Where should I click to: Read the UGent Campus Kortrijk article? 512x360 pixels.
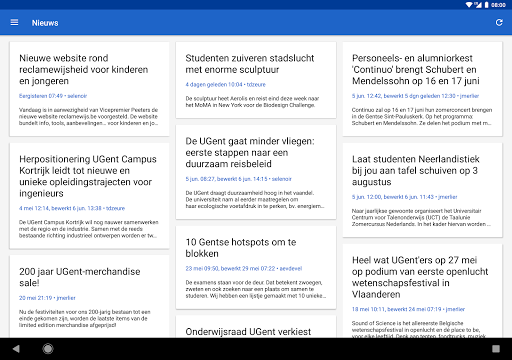pos(89,196)
